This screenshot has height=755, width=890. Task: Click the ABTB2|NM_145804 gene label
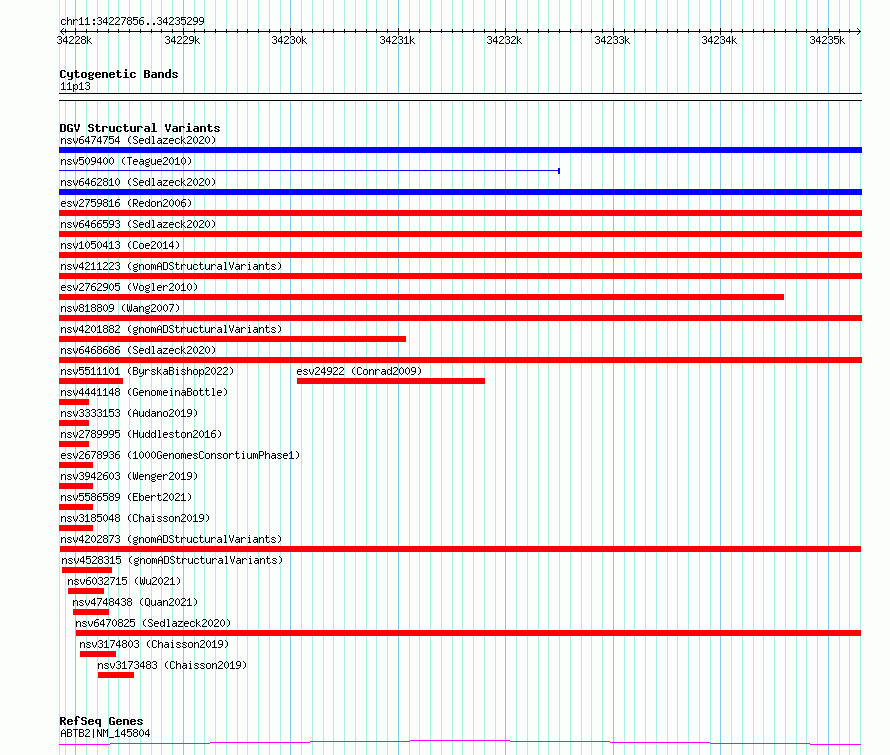105,733
